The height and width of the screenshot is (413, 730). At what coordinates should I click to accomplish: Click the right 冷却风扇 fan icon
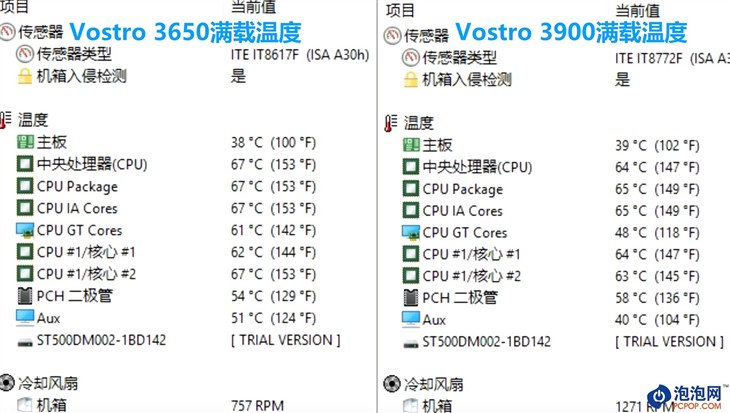coord(392,384)
